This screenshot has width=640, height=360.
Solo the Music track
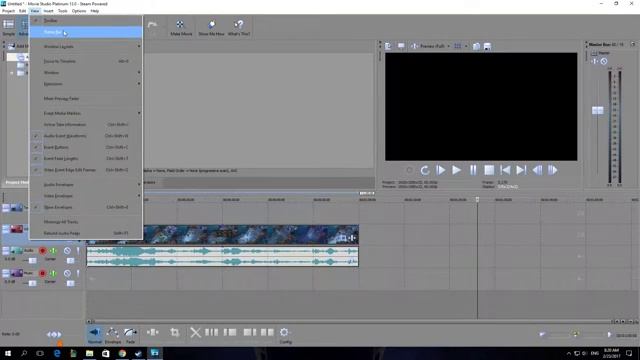tap(78, 273)
